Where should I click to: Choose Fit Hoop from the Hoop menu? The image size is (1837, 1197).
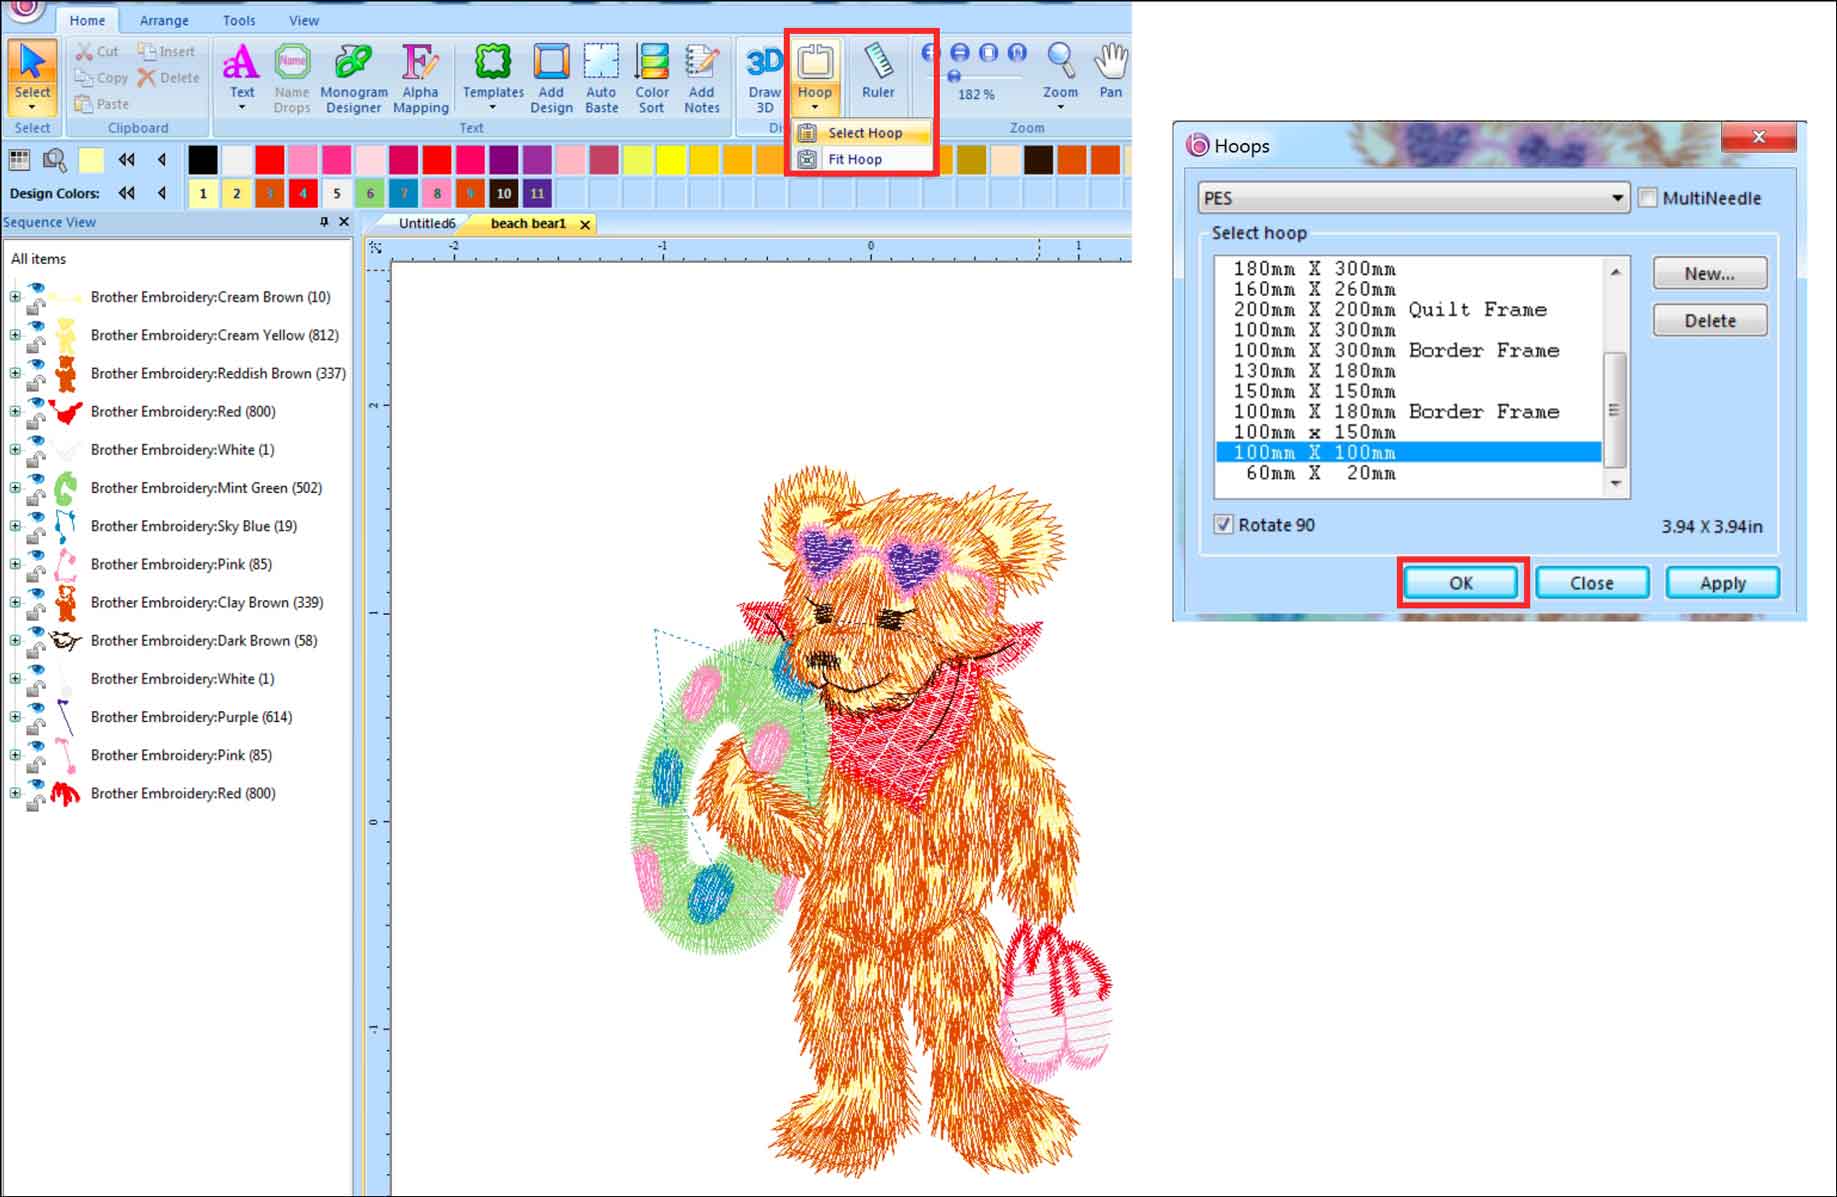[x=855, y=159]
